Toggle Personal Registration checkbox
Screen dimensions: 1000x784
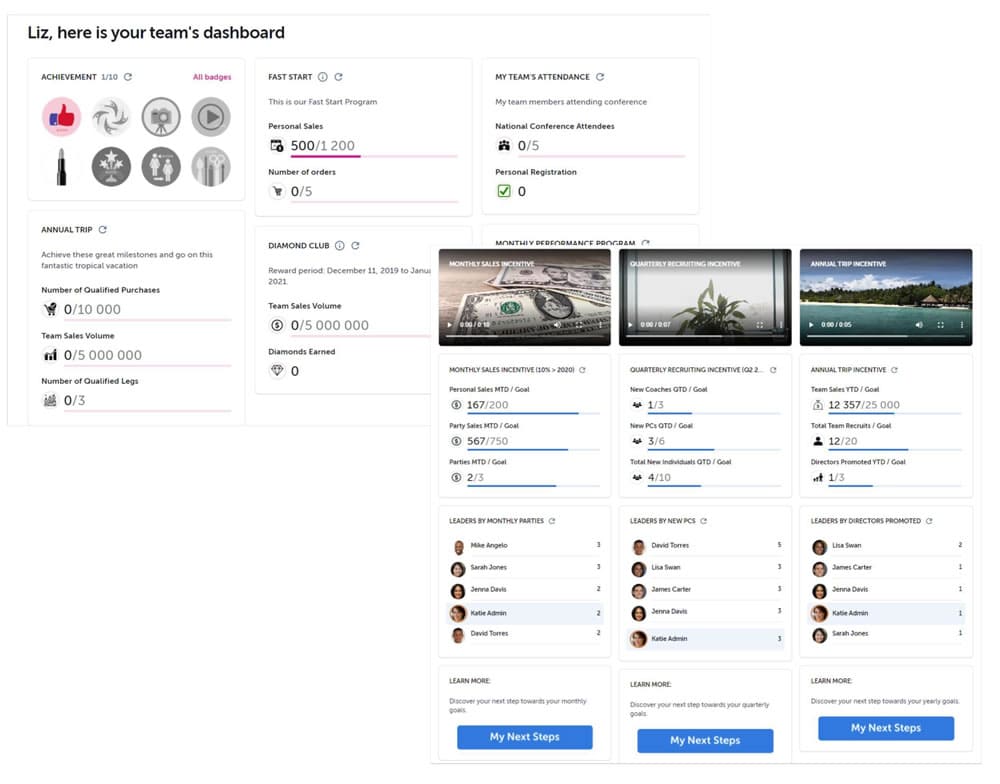click(504, 191)
